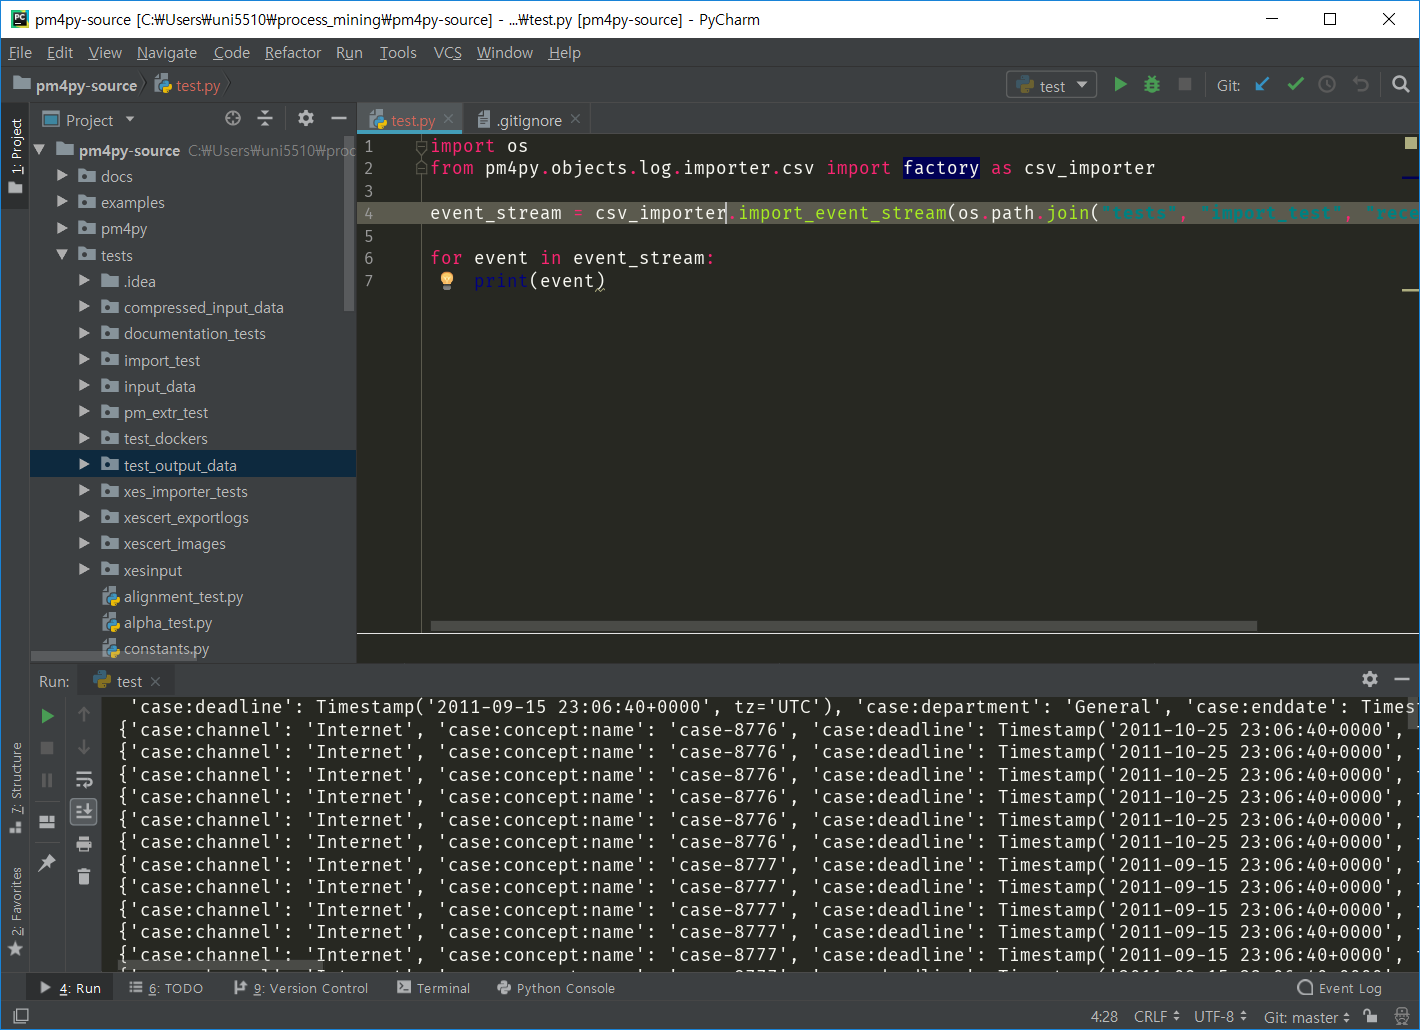Image resolution: width=1420 pixels, height=1030 pixels.
Task: Click the tool window toggle icon in status bar corner
Action: pyautogui.click(x=21, y=1016)
